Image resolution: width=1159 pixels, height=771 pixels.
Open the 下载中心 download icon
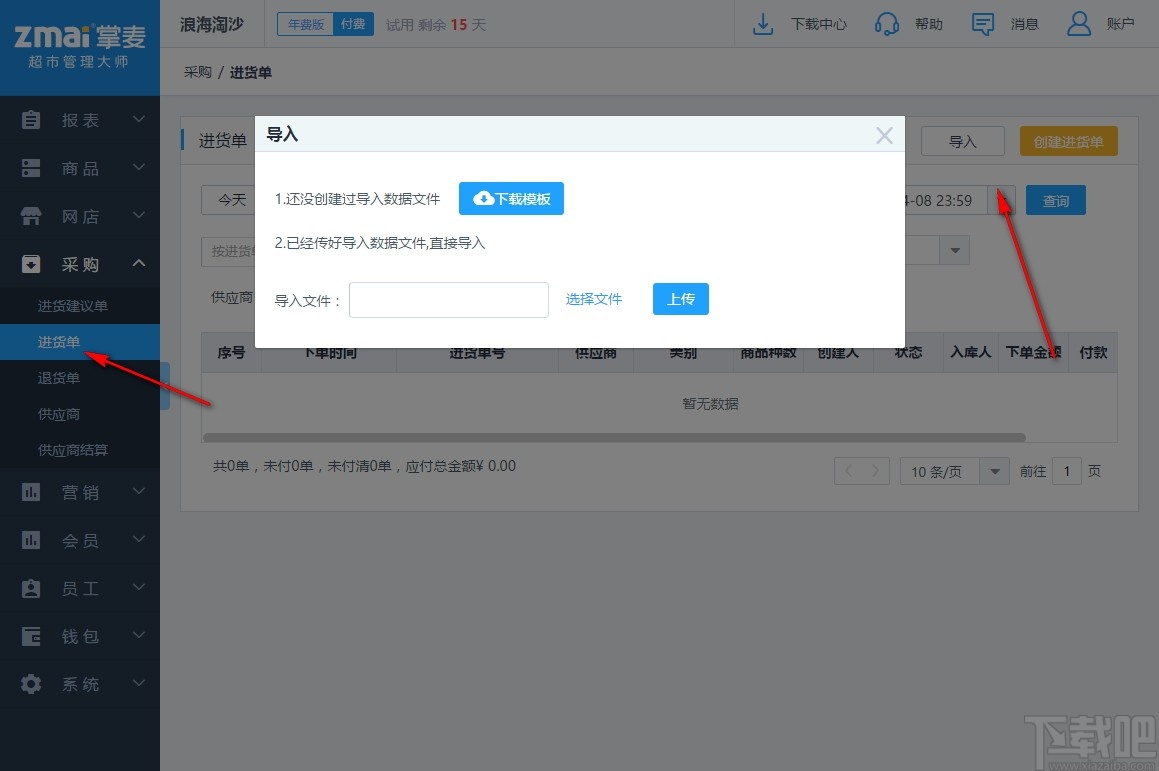pos(763,23)
